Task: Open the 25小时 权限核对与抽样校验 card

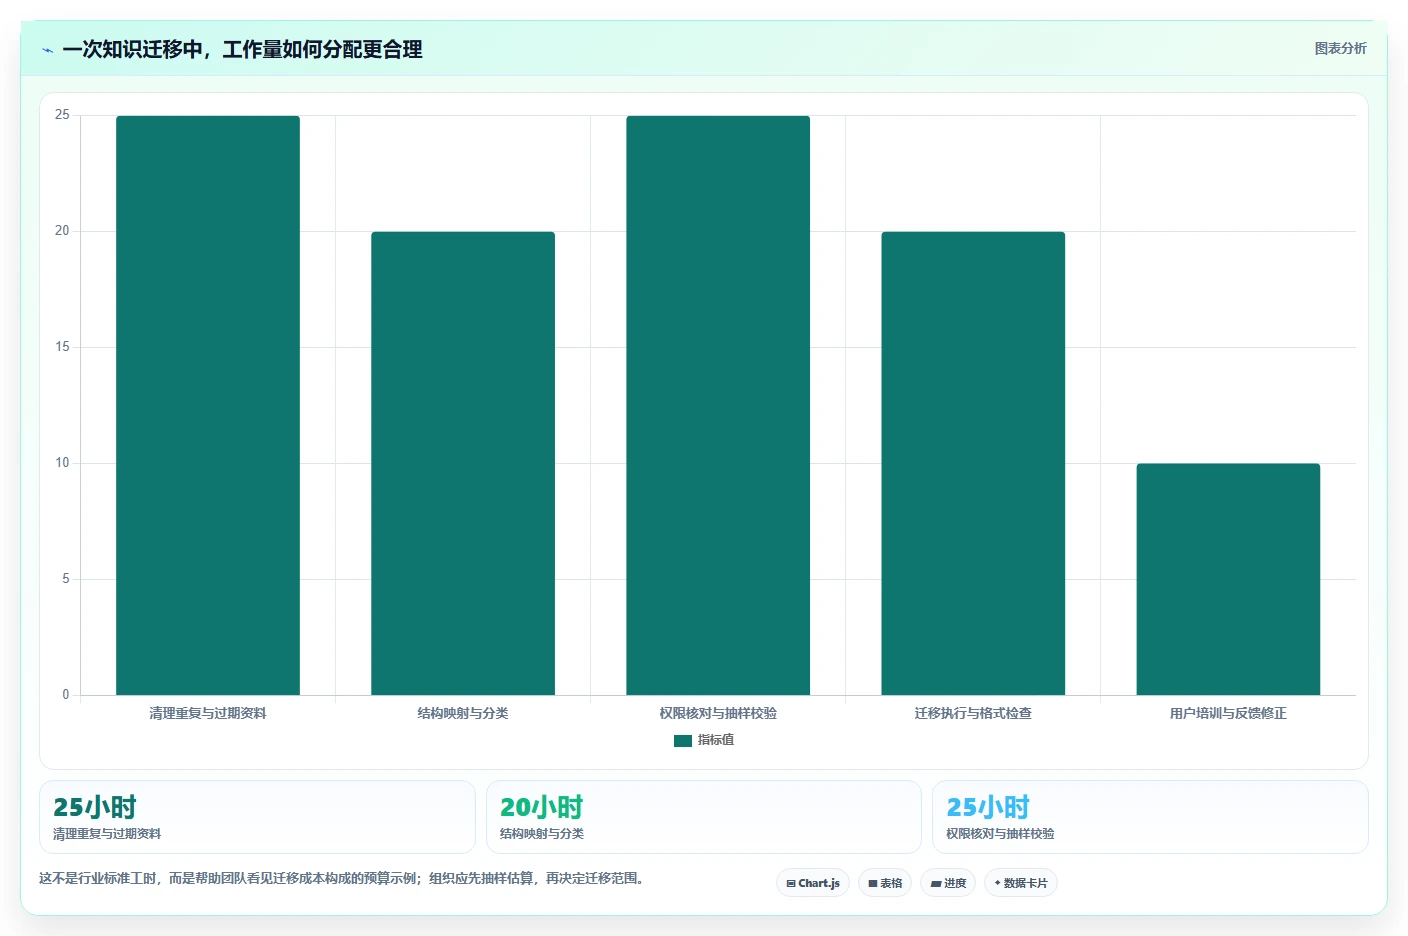Action: coord(1150,817)
